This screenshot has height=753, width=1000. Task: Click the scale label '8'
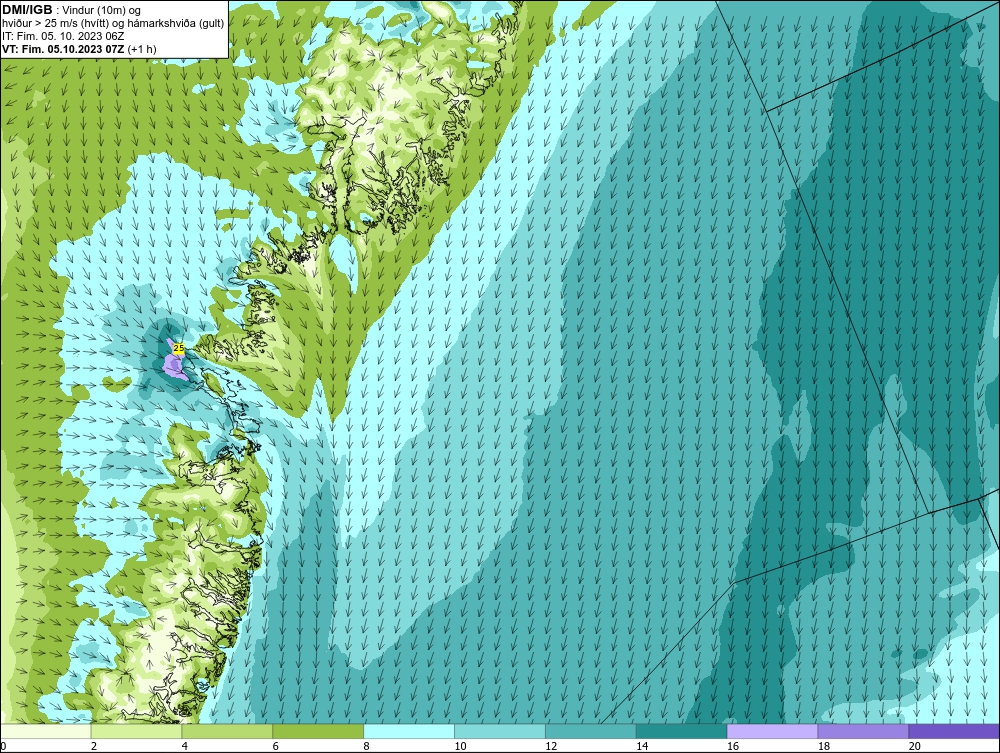tap(366, 746)
